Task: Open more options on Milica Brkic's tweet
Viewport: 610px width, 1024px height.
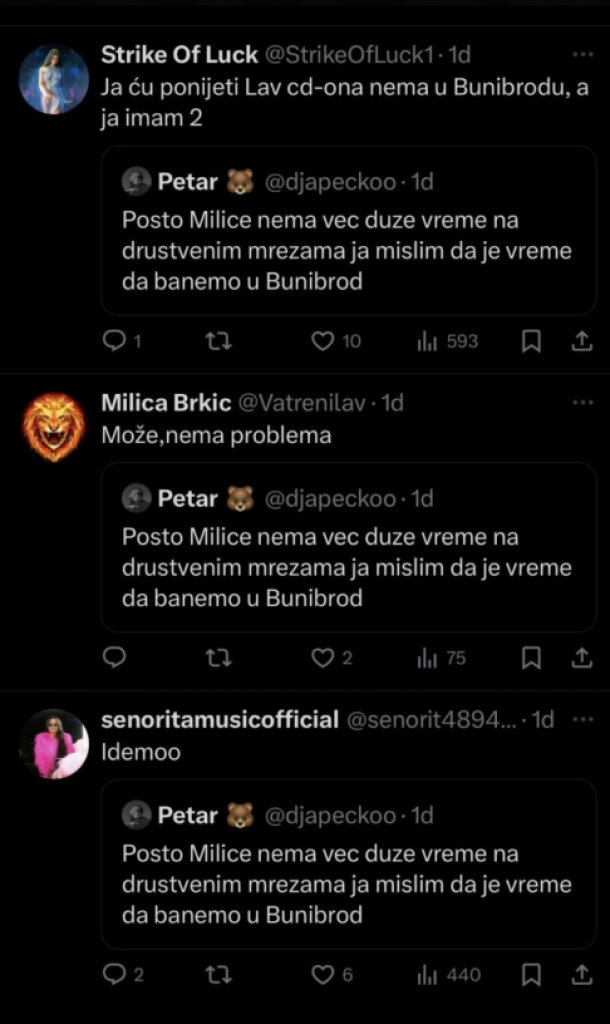Action: (582, 403)
